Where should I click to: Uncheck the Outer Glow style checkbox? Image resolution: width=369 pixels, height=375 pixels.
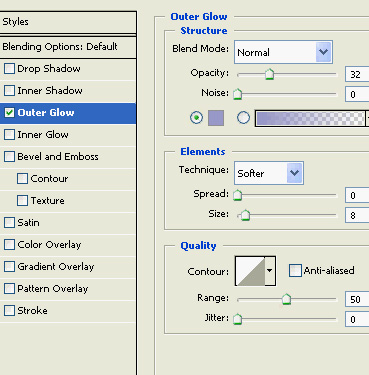click(9, 113)
